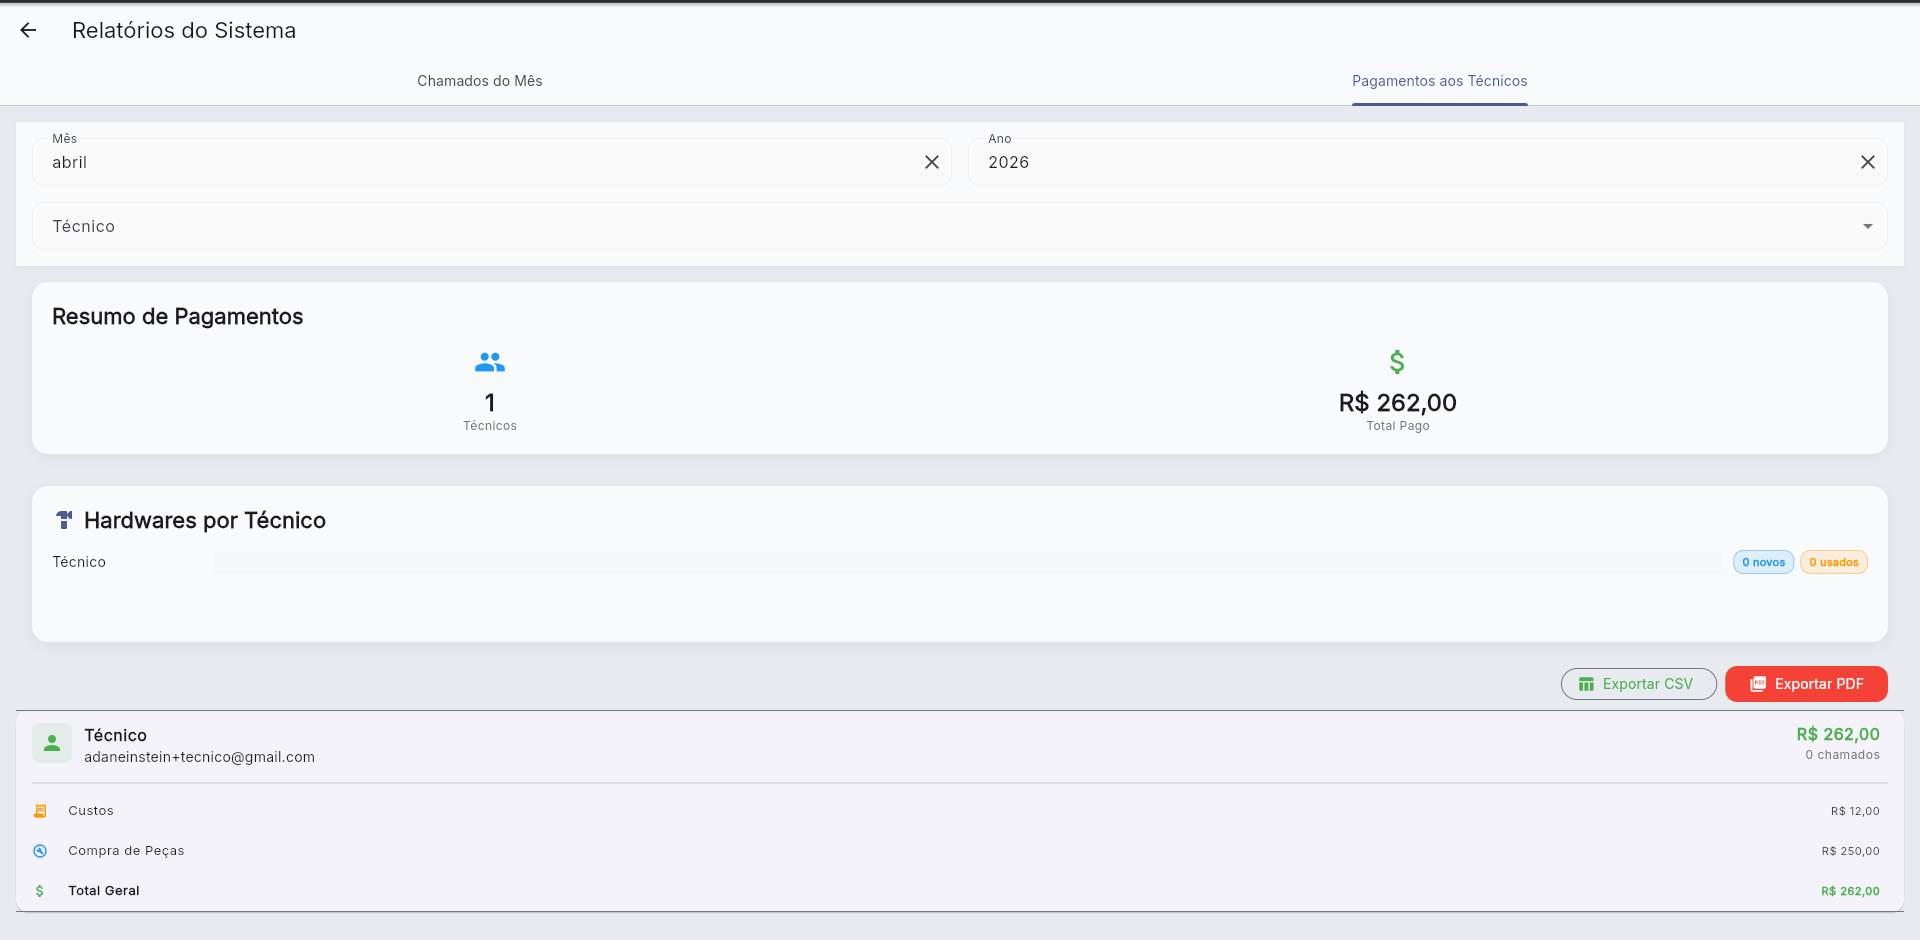Open the Ano field showing 2026
This screenshot has height=940, width=1920.
(x=1410, y=163)
